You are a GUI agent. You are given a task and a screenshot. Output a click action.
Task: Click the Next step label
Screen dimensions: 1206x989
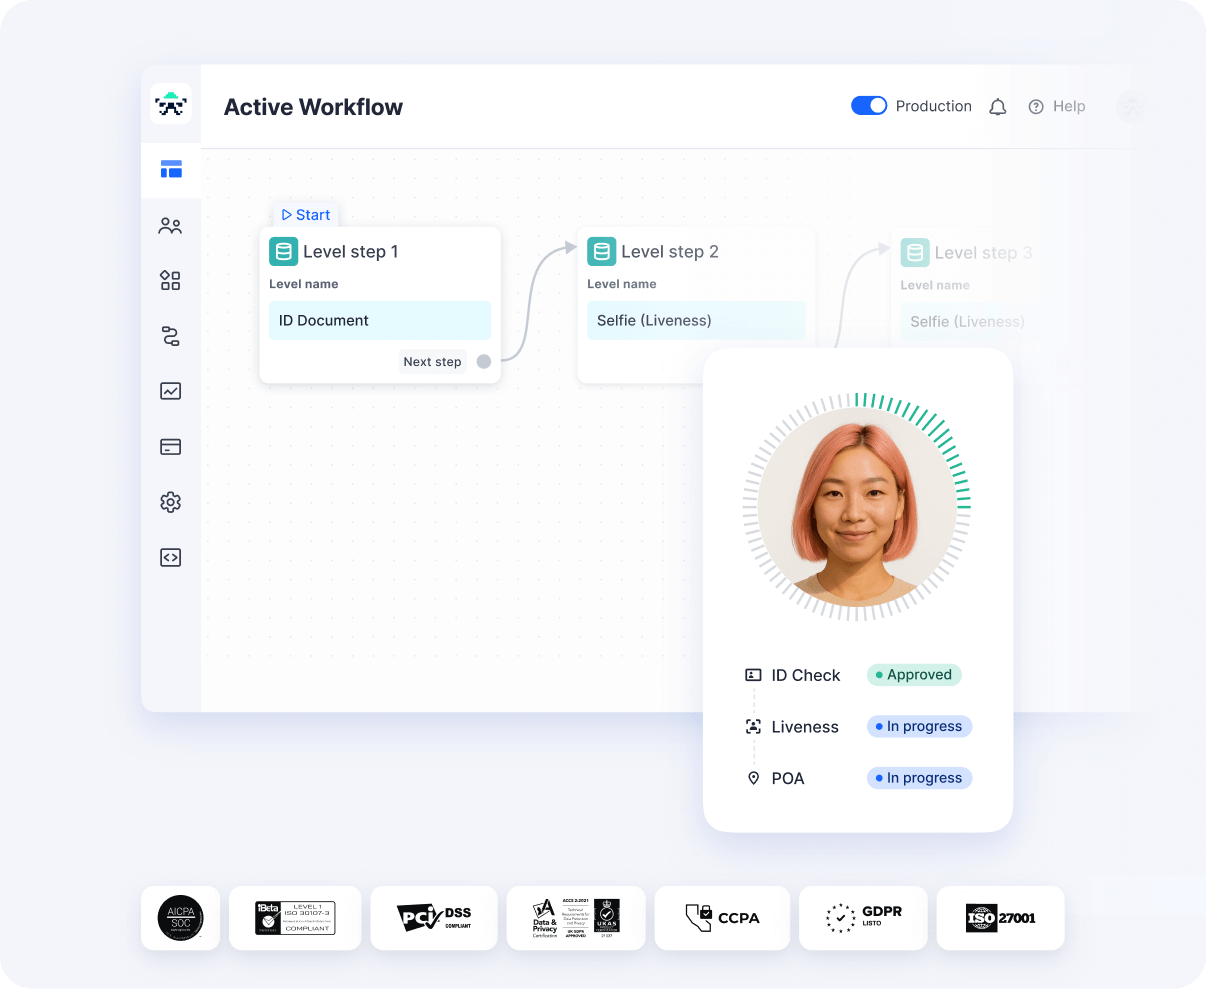[x=432, y=362]
